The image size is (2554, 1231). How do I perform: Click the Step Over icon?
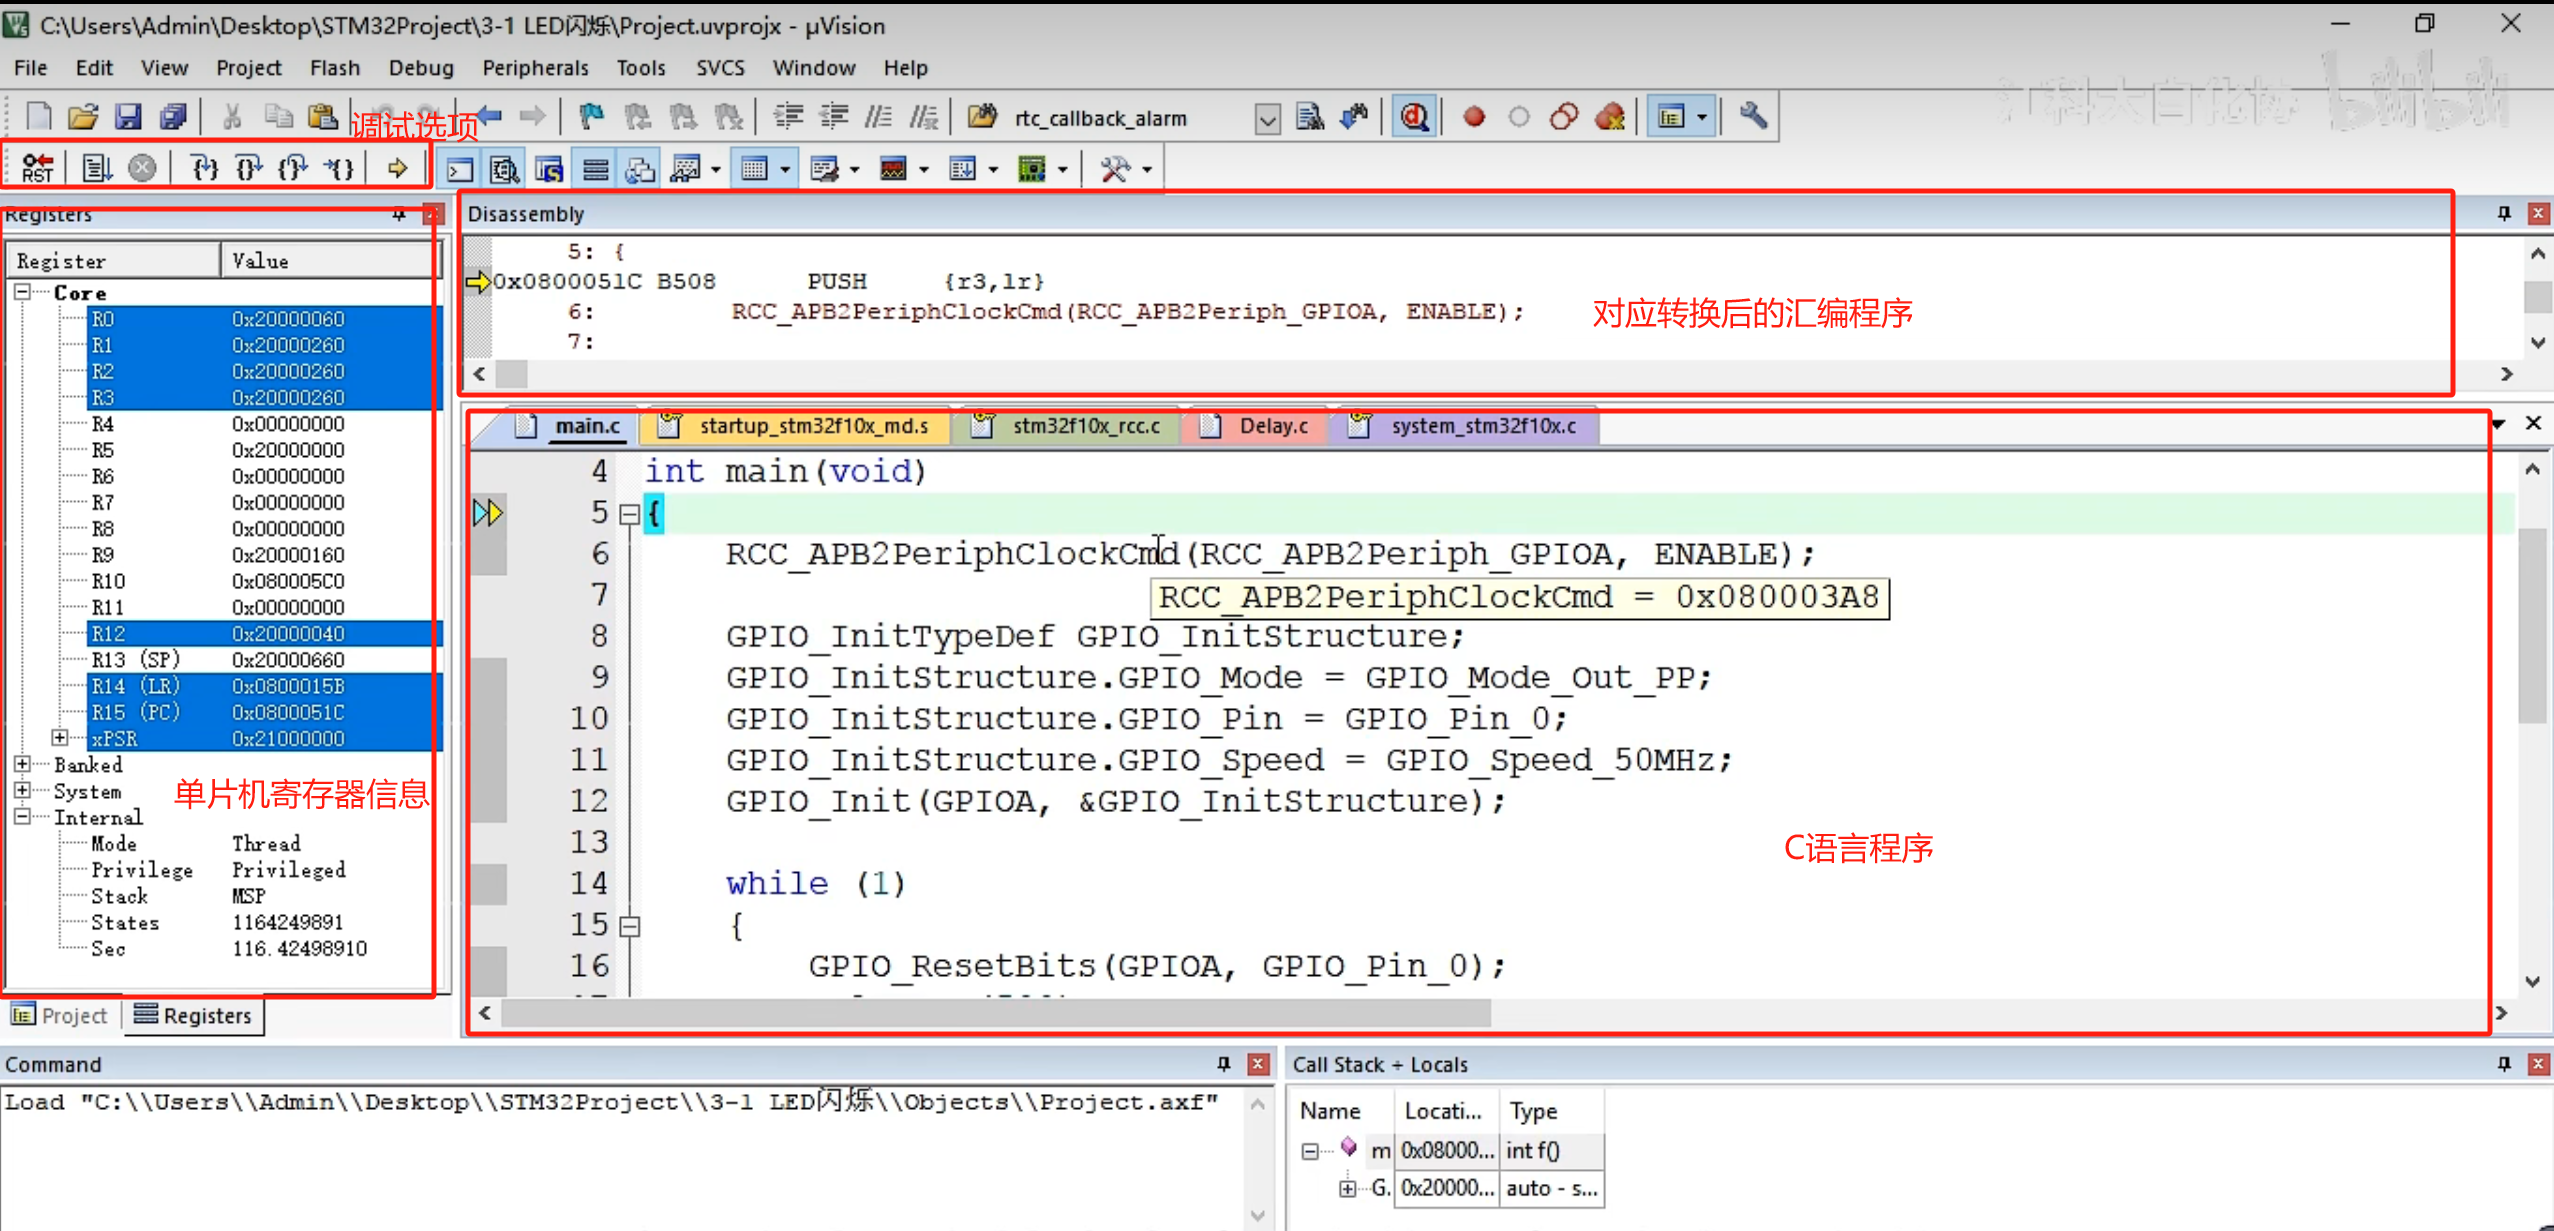click(x=248, y=168)
